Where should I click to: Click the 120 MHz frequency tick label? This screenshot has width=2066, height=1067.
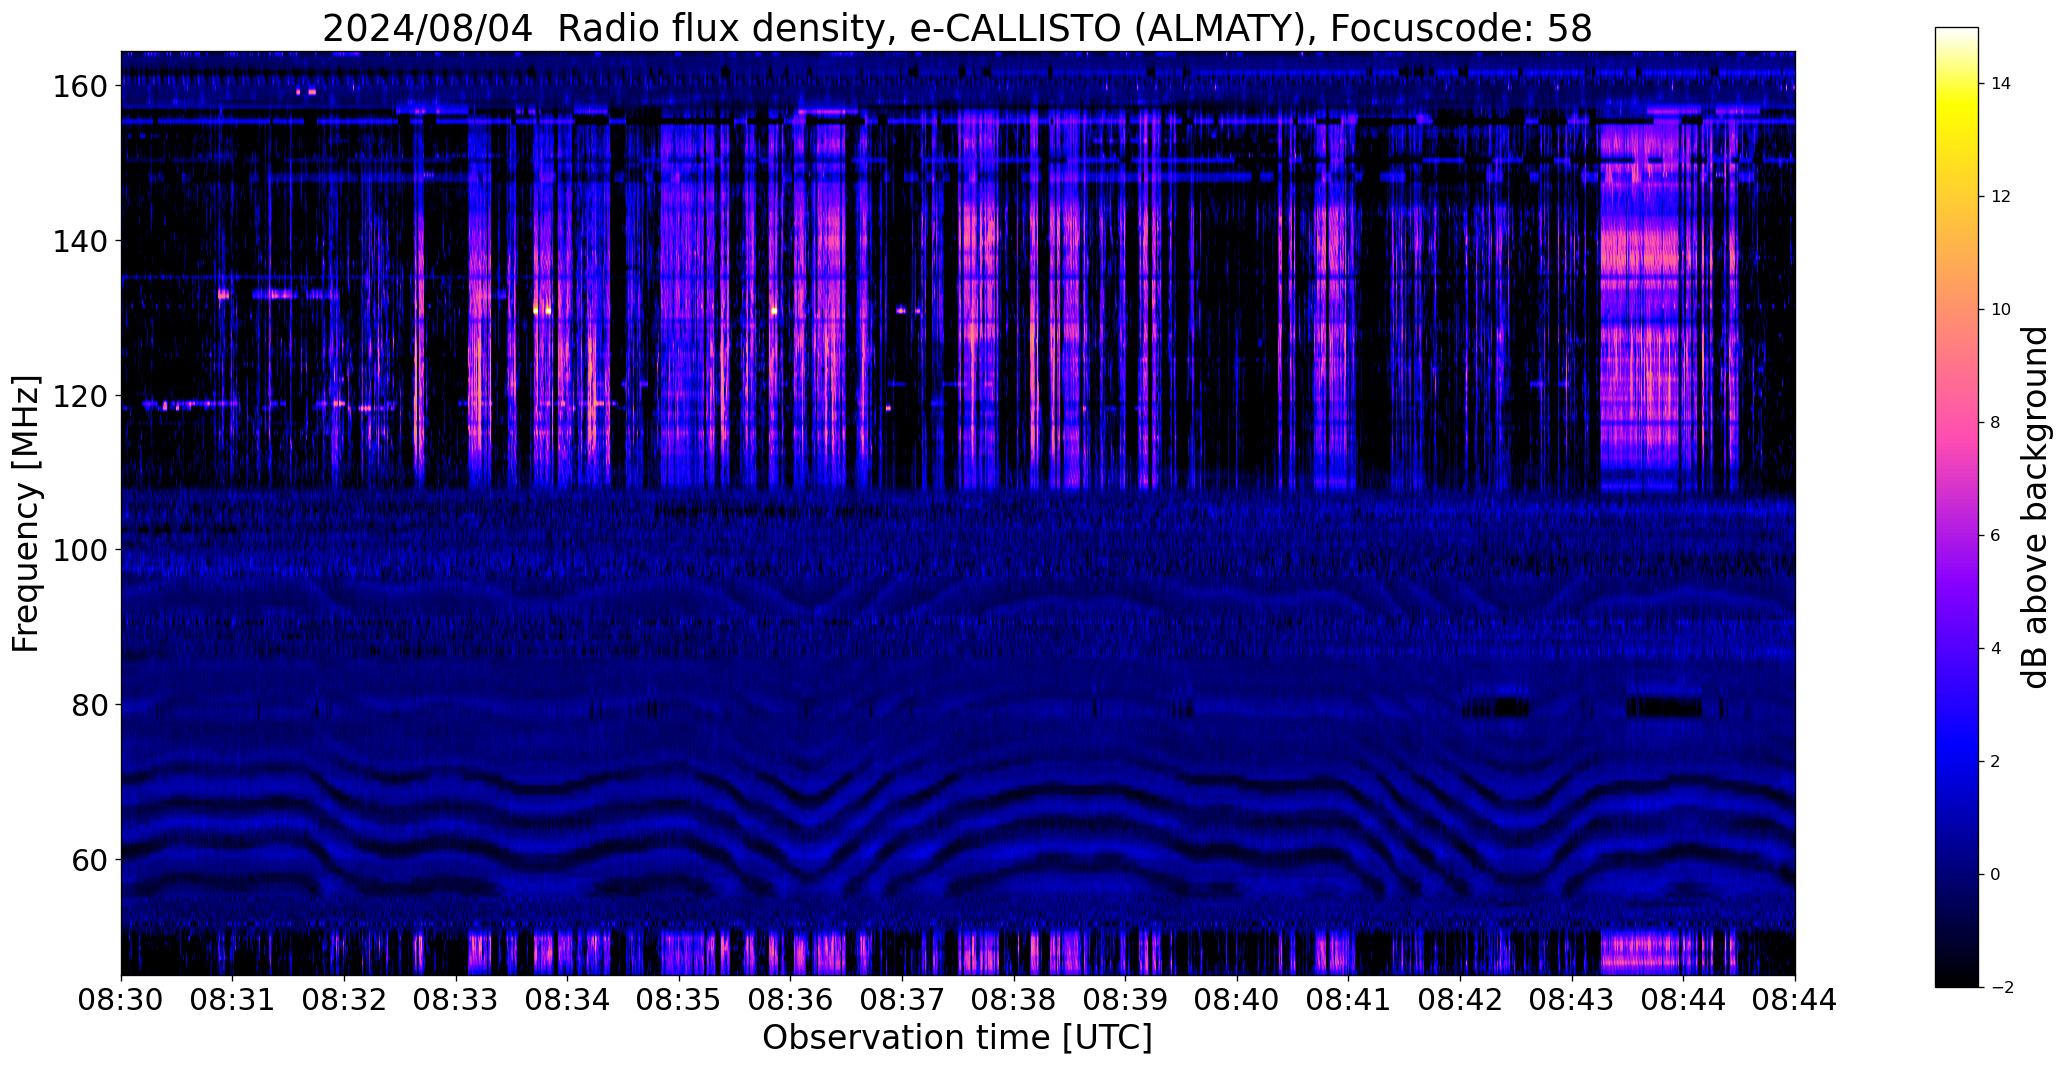tap(79, 396)
